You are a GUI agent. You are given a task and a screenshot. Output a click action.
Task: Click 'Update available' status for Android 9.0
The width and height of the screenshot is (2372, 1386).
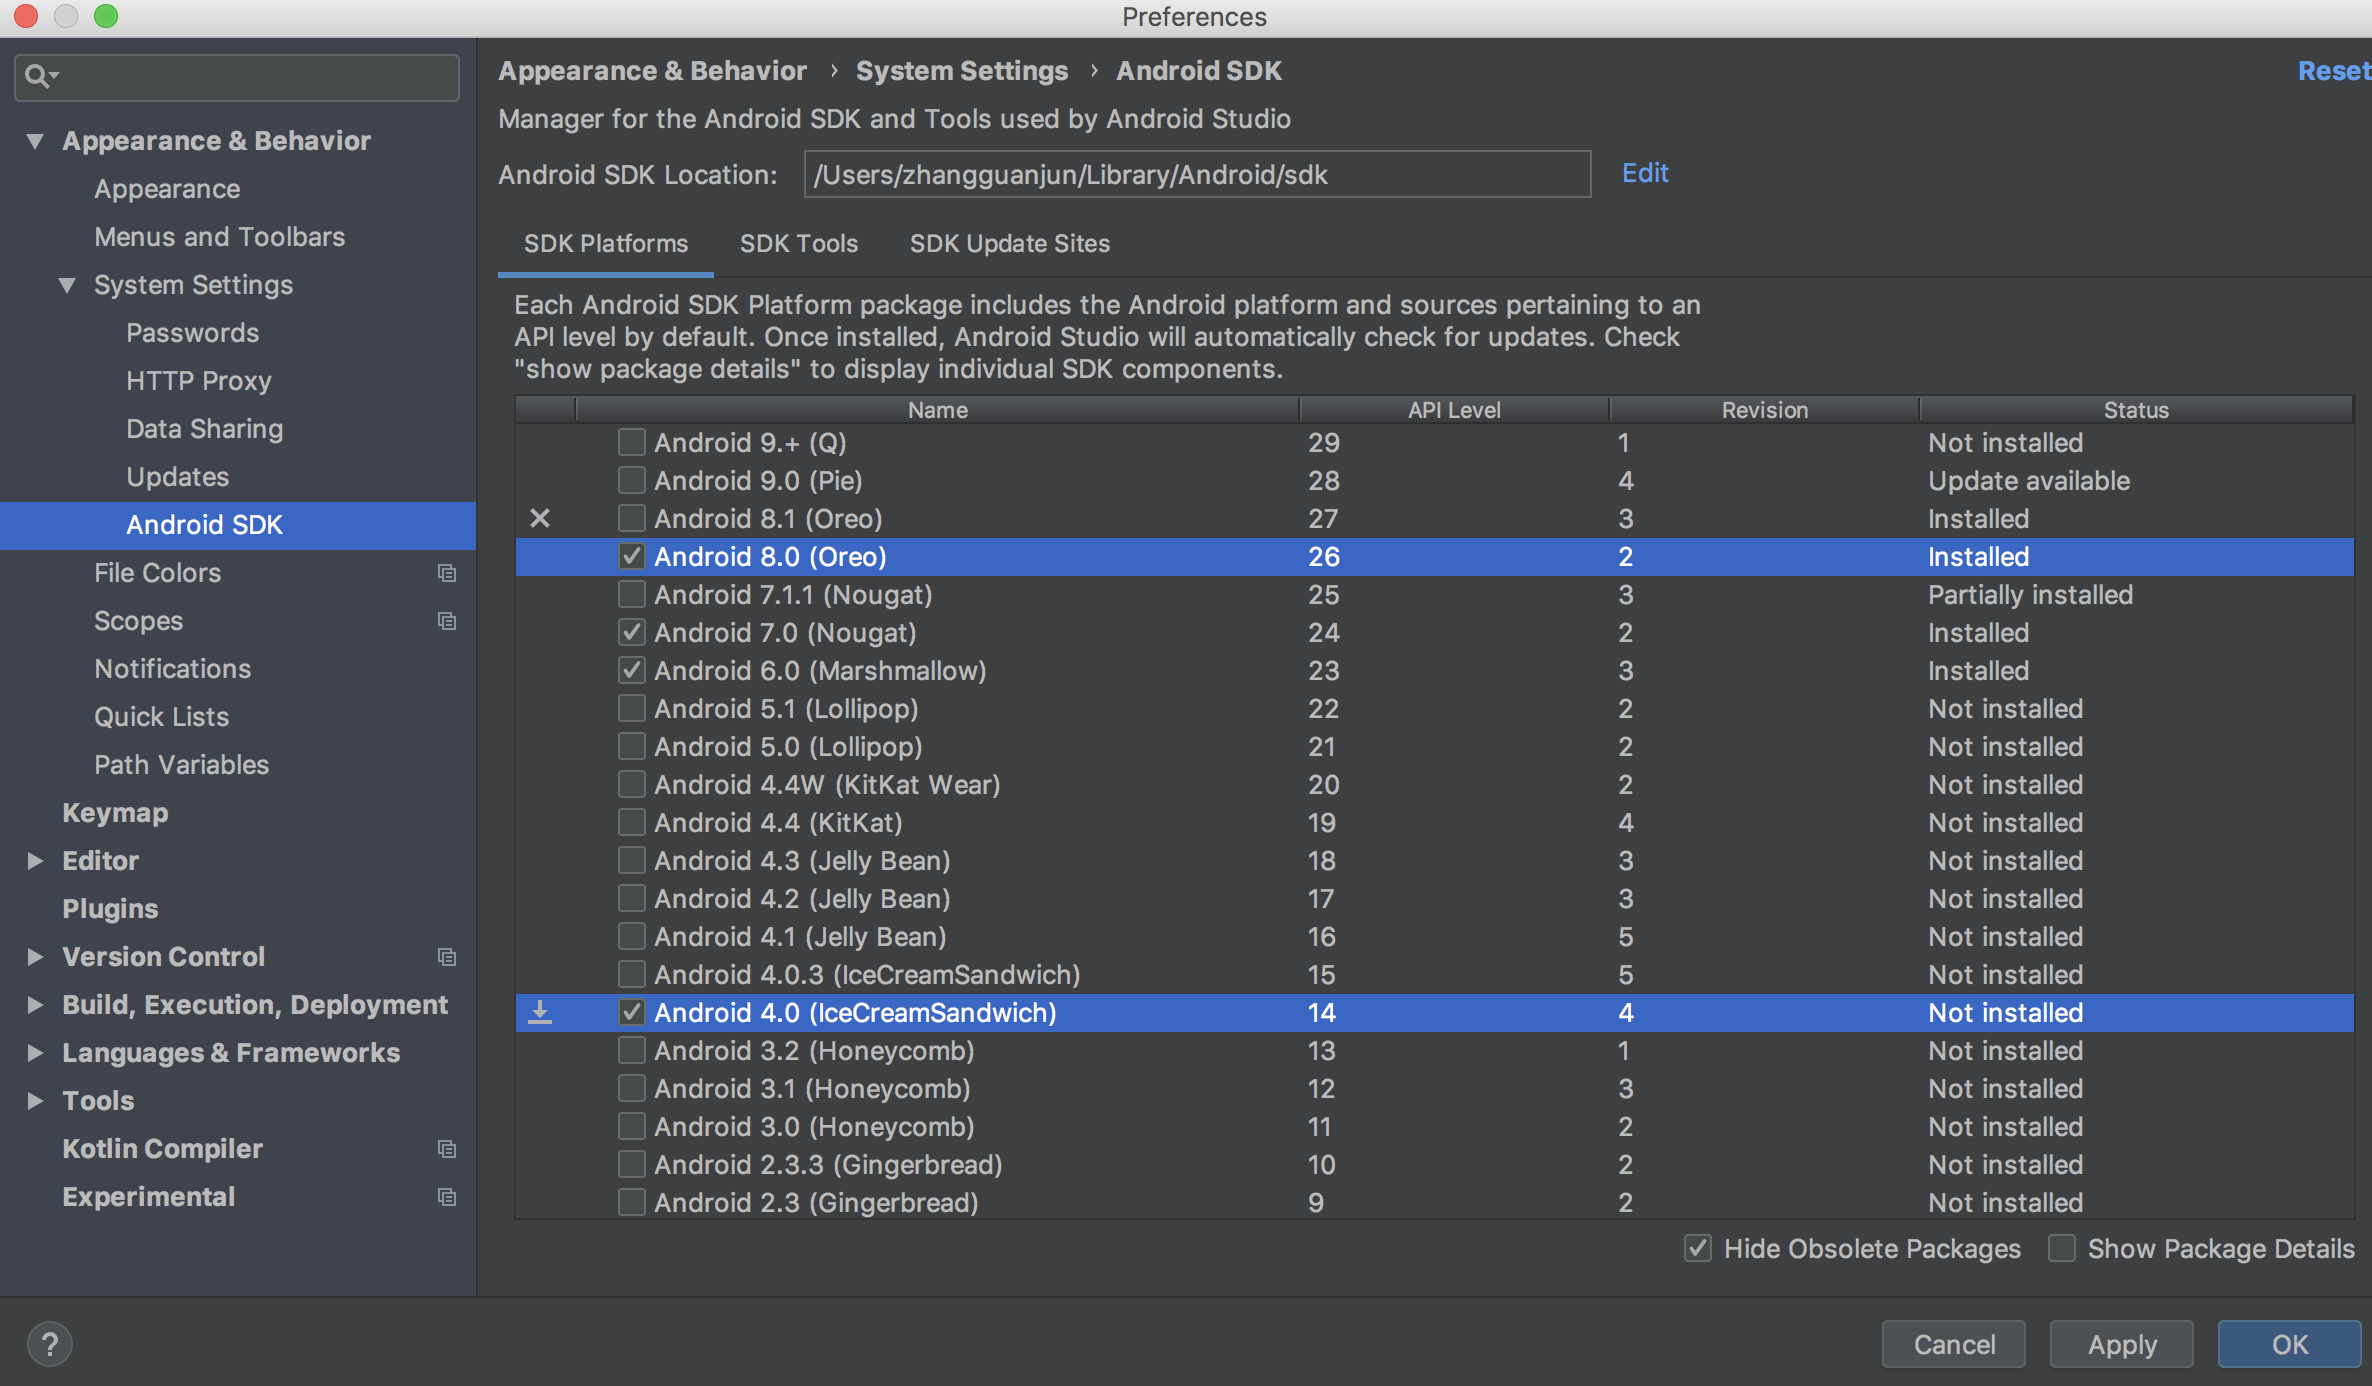coord(2029,480)
